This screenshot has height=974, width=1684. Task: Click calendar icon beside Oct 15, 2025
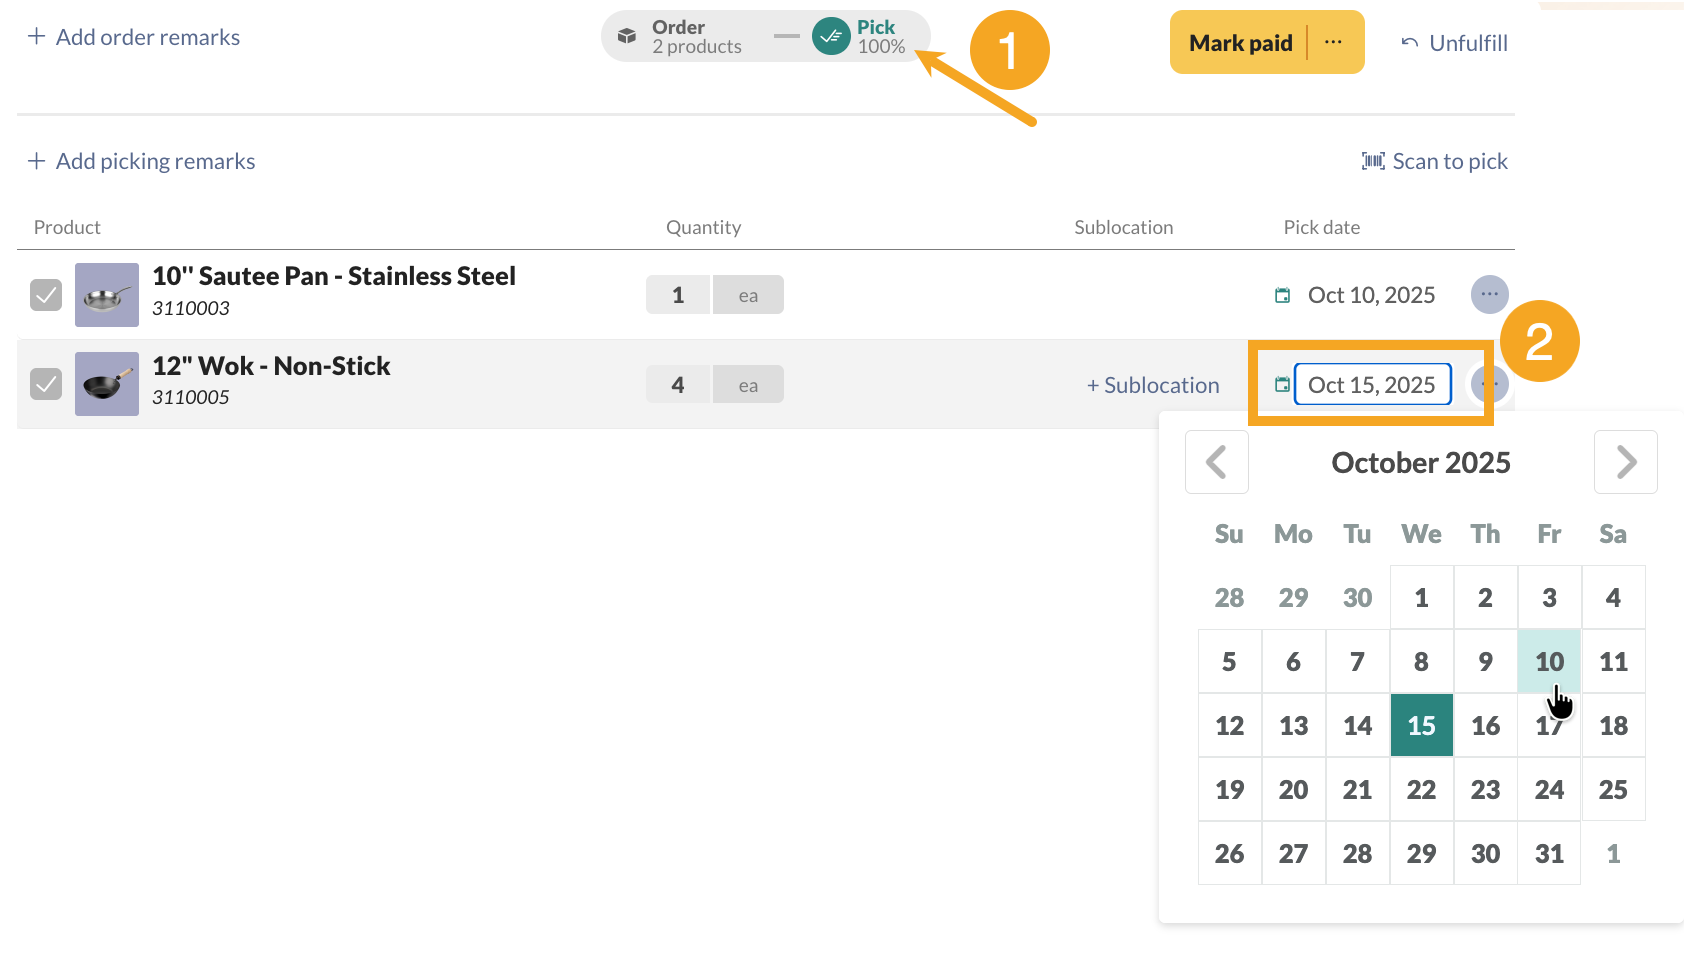coord(1282,385)
